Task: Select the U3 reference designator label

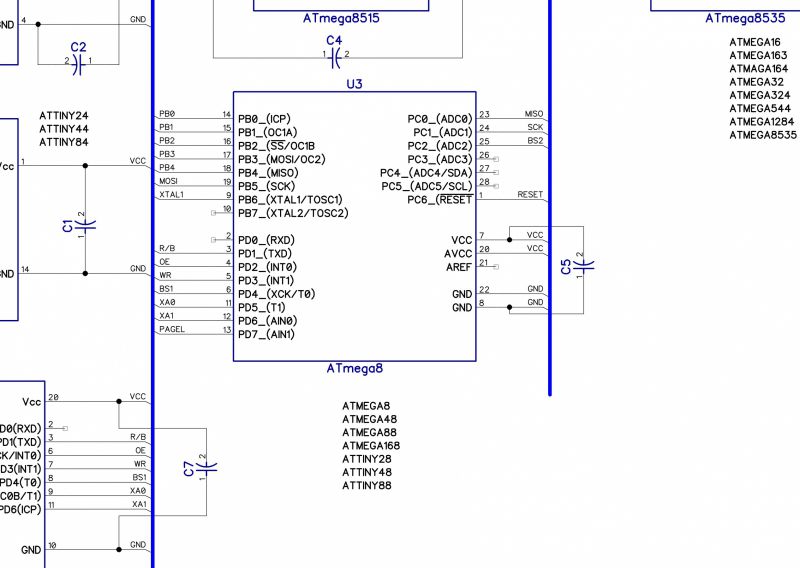Action: 354,85
